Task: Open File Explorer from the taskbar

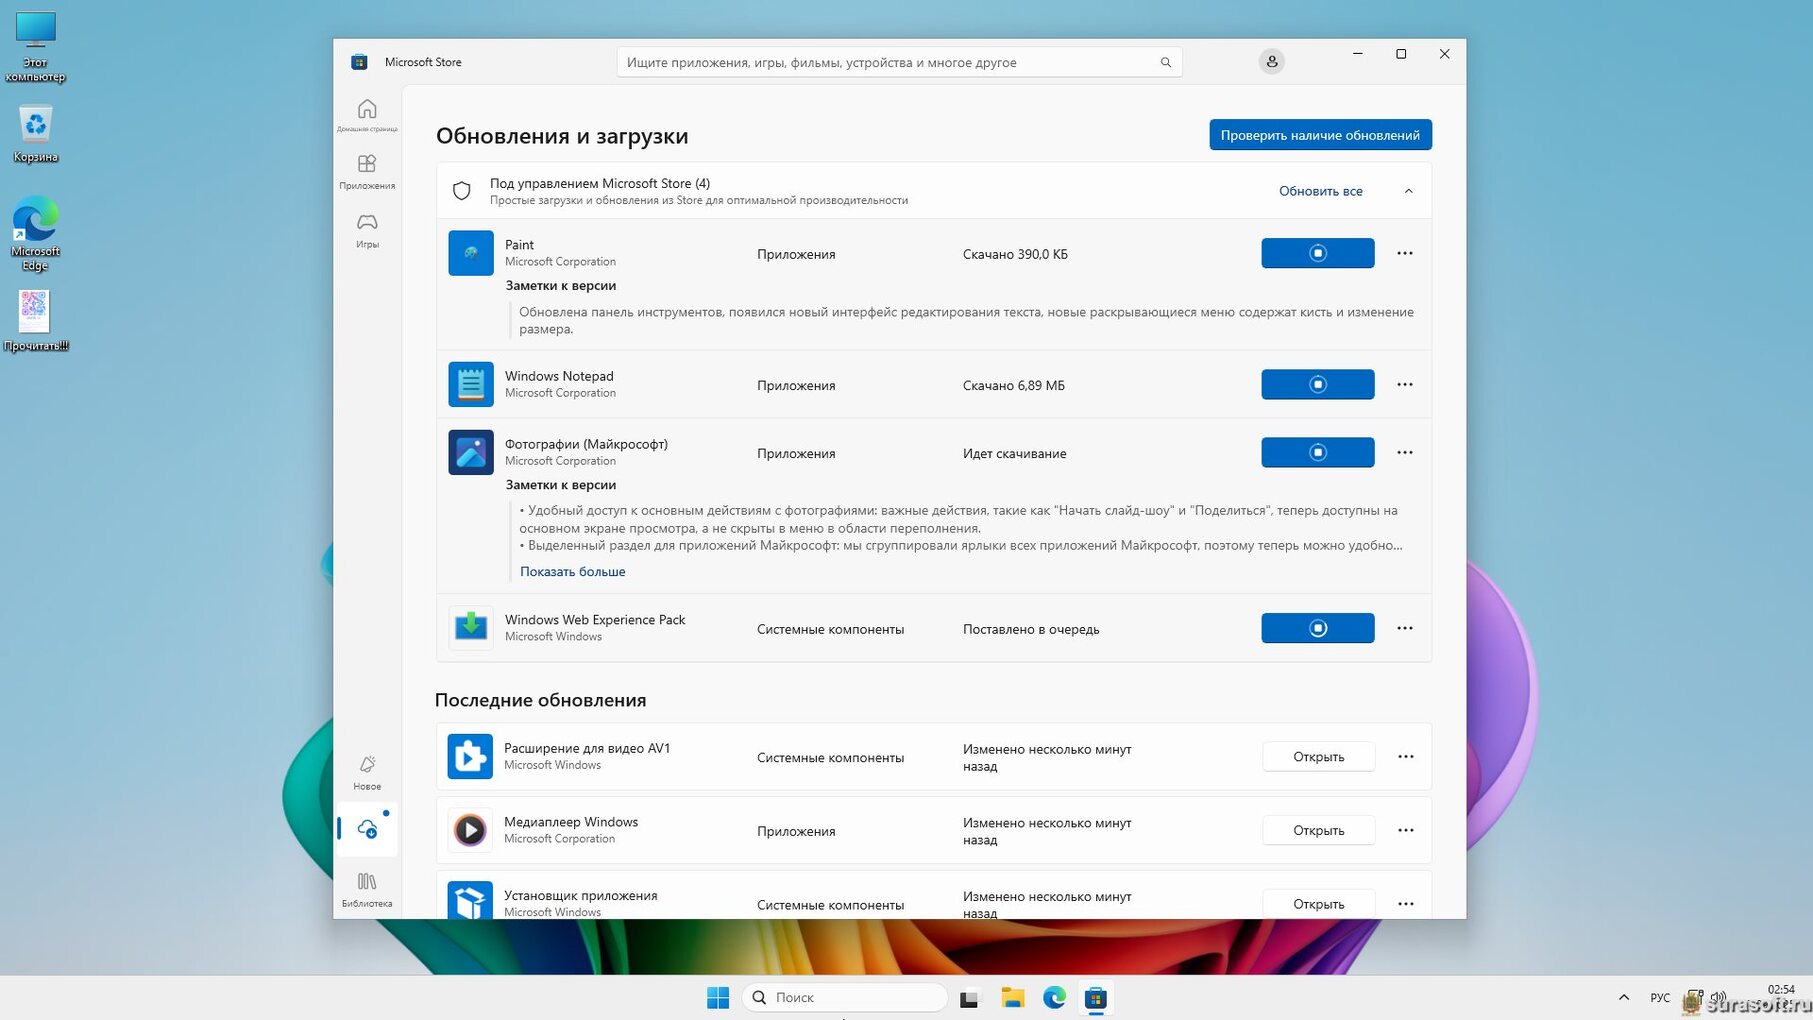Action: 1012,998
